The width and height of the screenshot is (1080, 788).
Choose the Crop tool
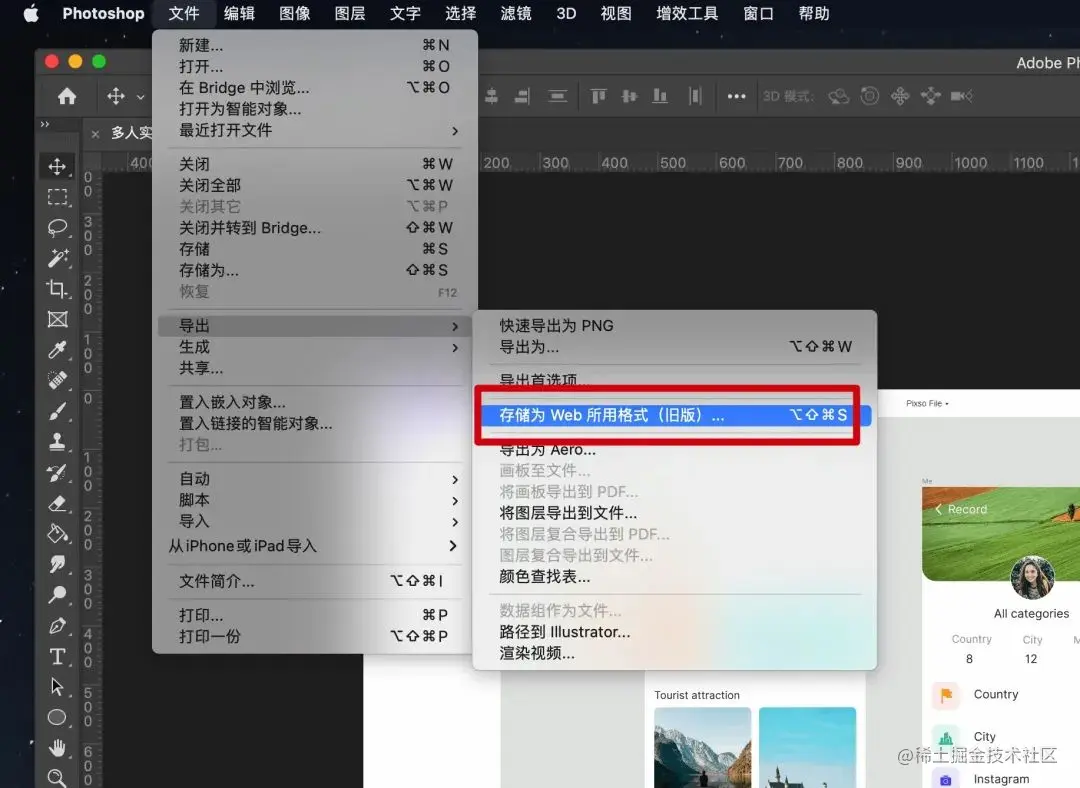[58, 288]
